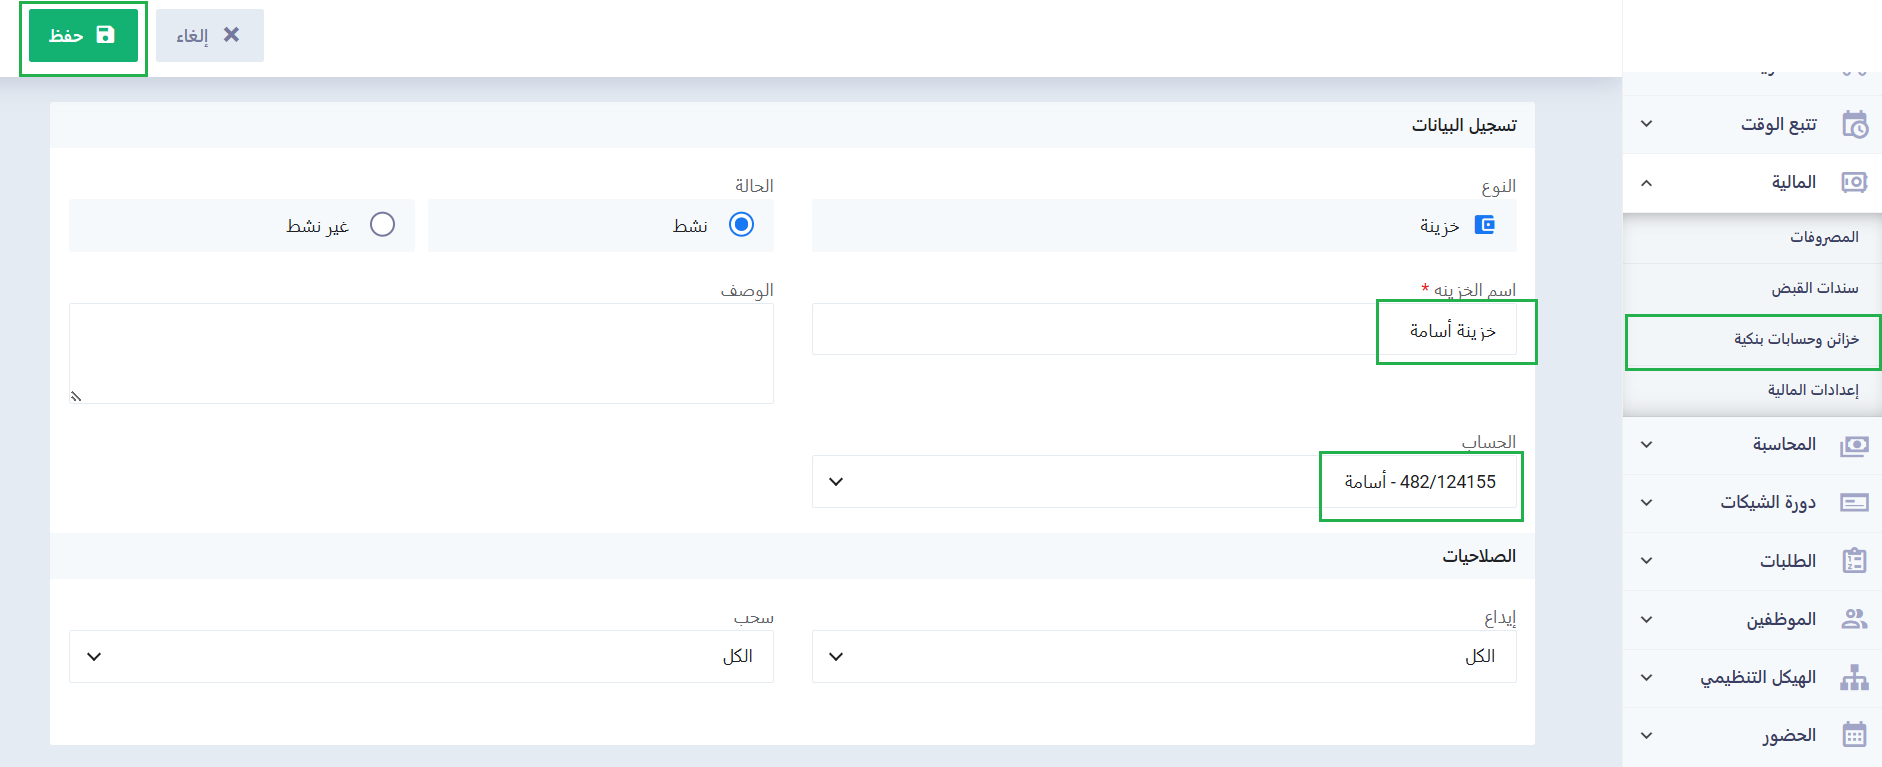Image resolution: width=1882 pixels, height=767 pixels.
Task: Click the time tracking calendar-clock icon
Action: pos(1854,125)
